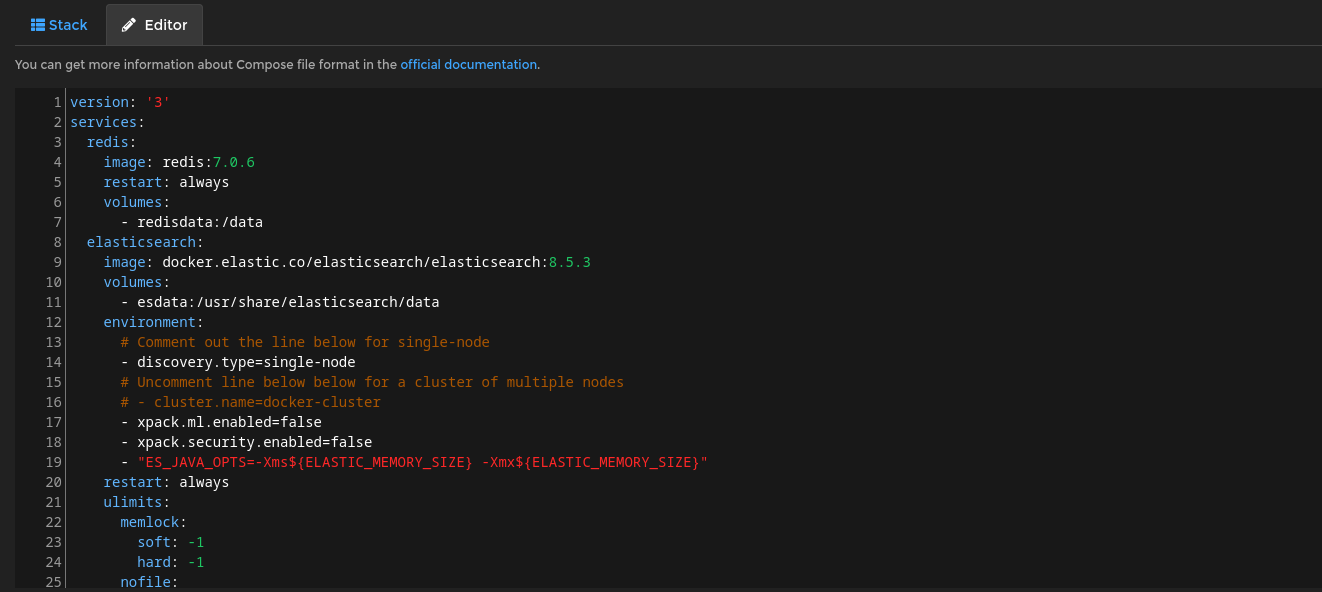Image resolution: width=1322 pixels, height=592 pixels.
Task: Click line number 12 in the gutter
Action: (x=53, y=322)
